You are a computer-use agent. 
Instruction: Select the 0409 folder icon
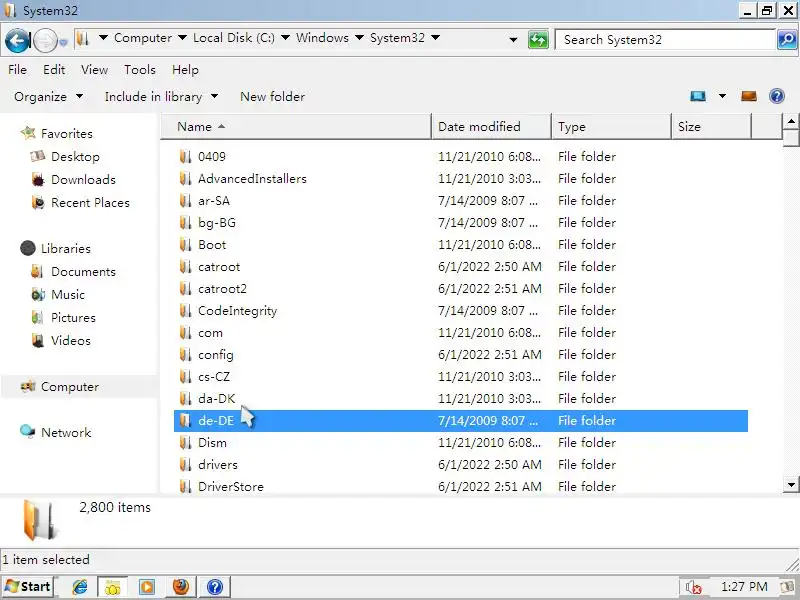(185, 157)
